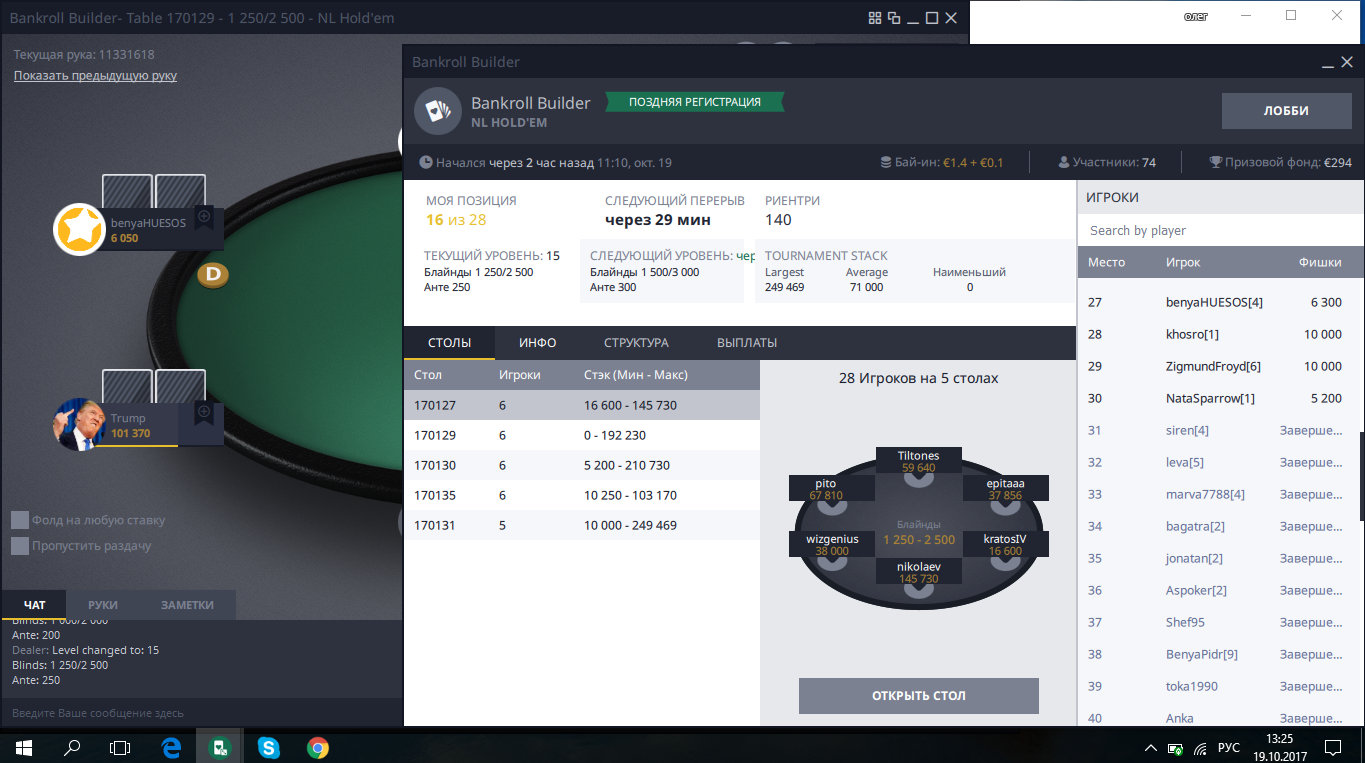Open the poker client in the taskbar
Image resolution: width=1365 pixels, height=763 pixels.
click(218, 747)
